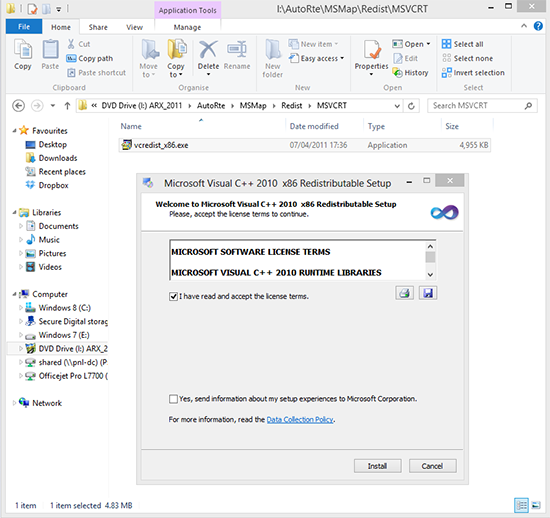Switch to the Share ribbon tab
Viewport: 550px width, 518px height.
point(98,27)
